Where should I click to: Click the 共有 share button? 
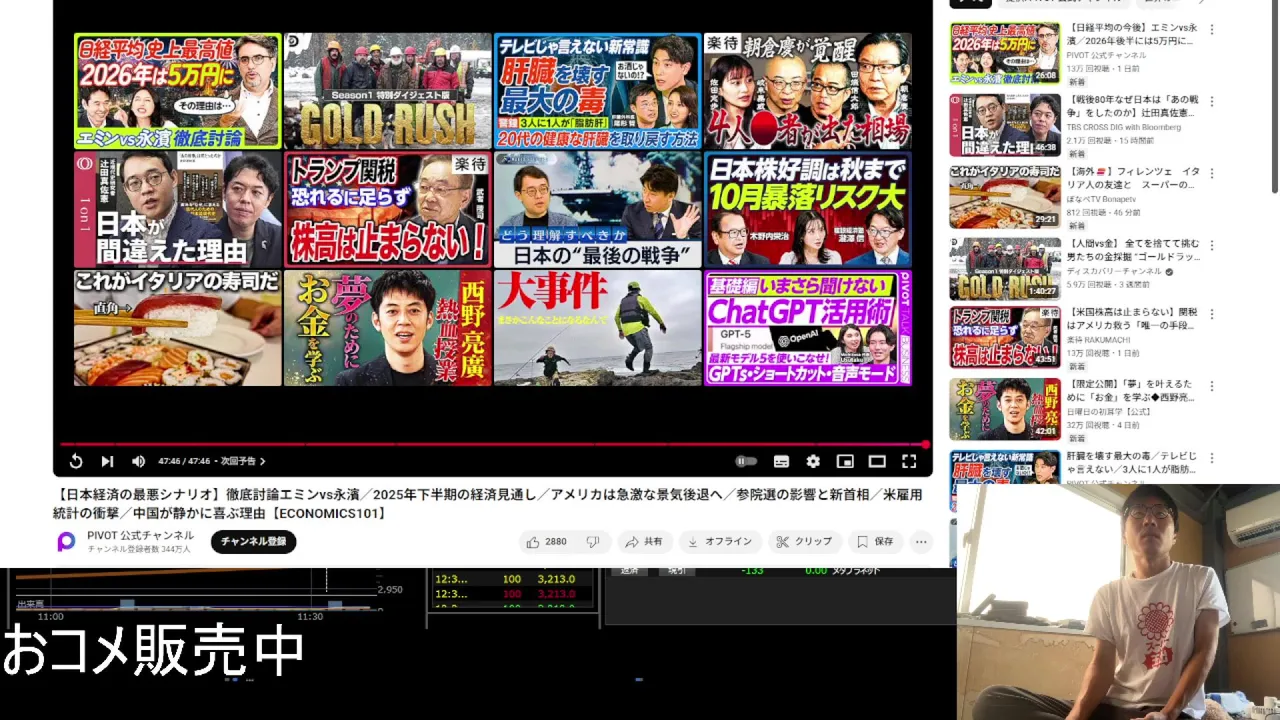(x=644, y=542)
